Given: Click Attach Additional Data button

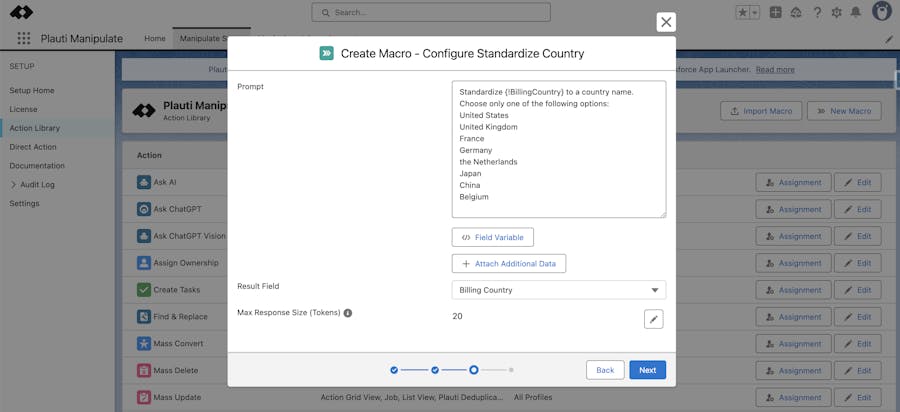Looking at the screenshot, I should click(x=509, y=263).
